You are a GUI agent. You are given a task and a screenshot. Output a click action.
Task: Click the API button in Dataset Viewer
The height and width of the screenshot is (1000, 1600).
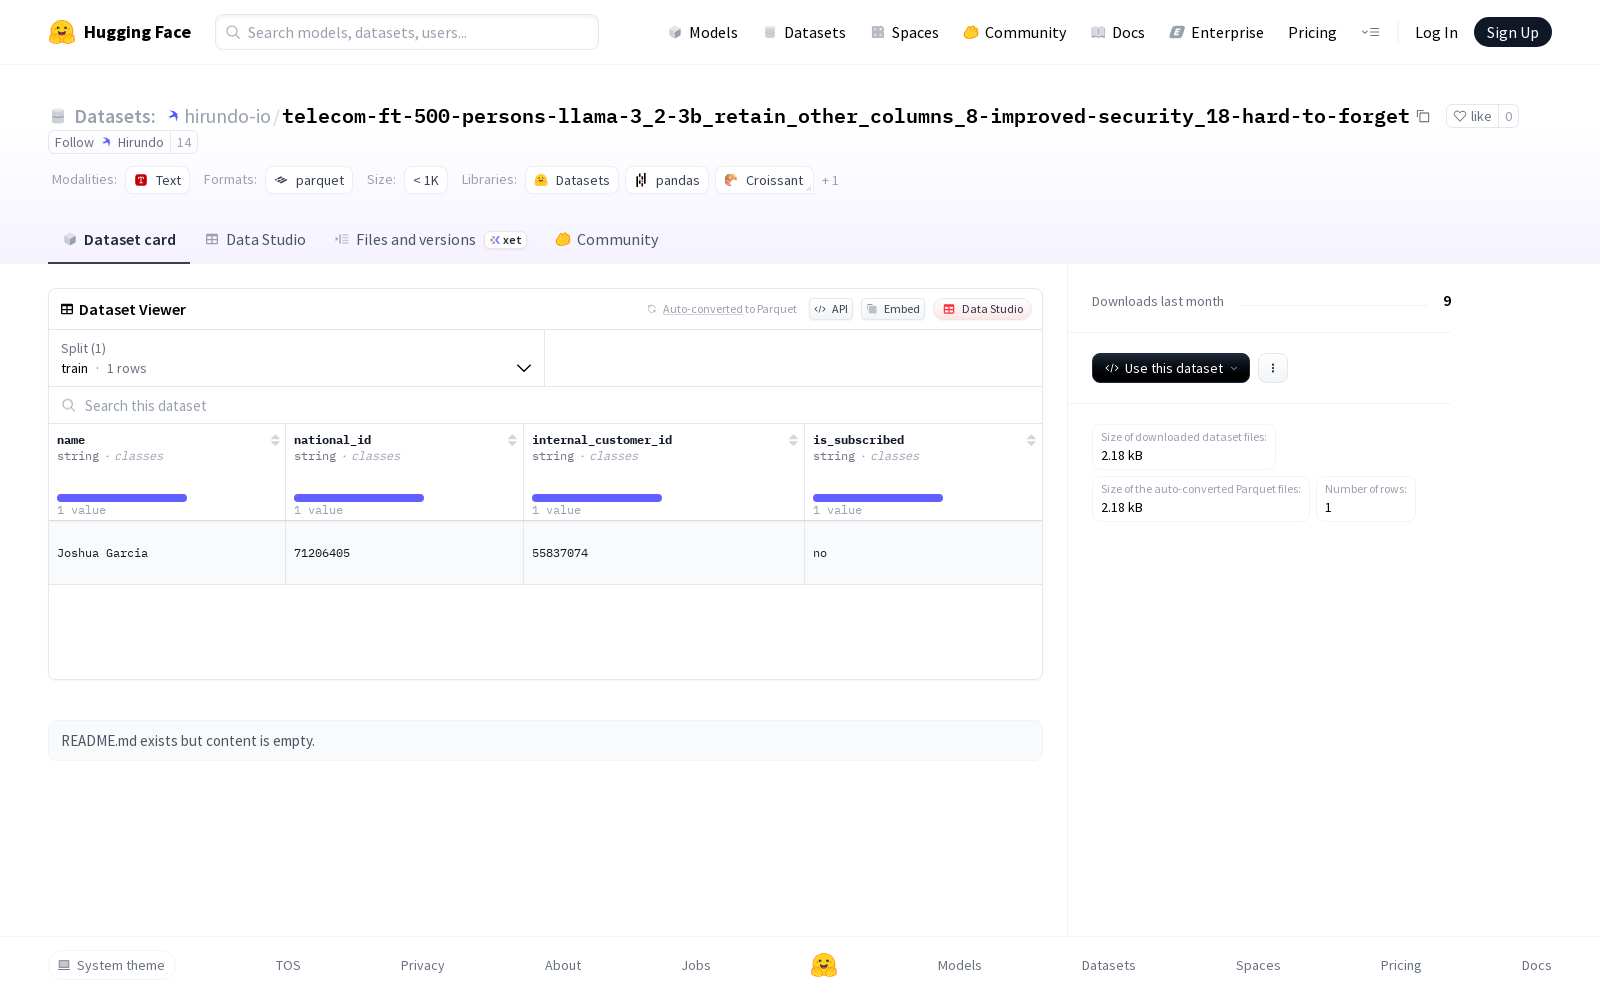click(x=831, y=309)
